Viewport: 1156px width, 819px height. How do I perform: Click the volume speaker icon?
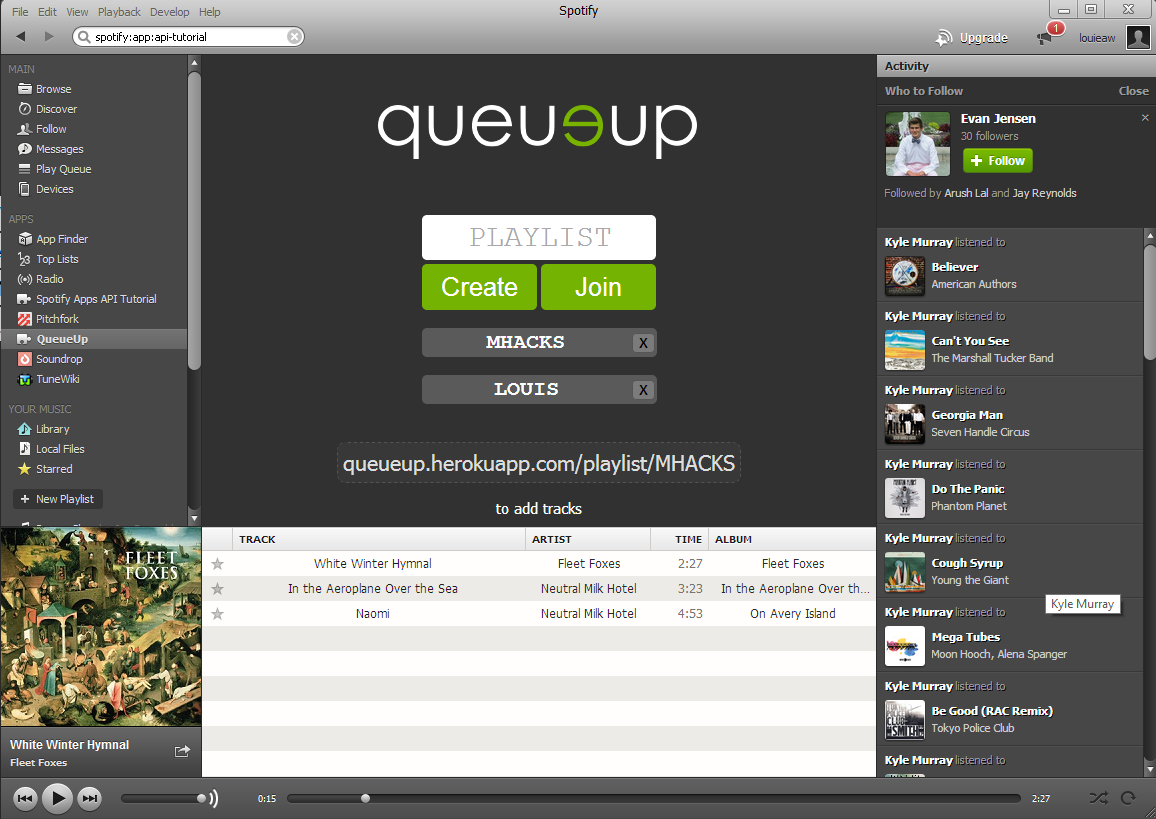[214, 798]
